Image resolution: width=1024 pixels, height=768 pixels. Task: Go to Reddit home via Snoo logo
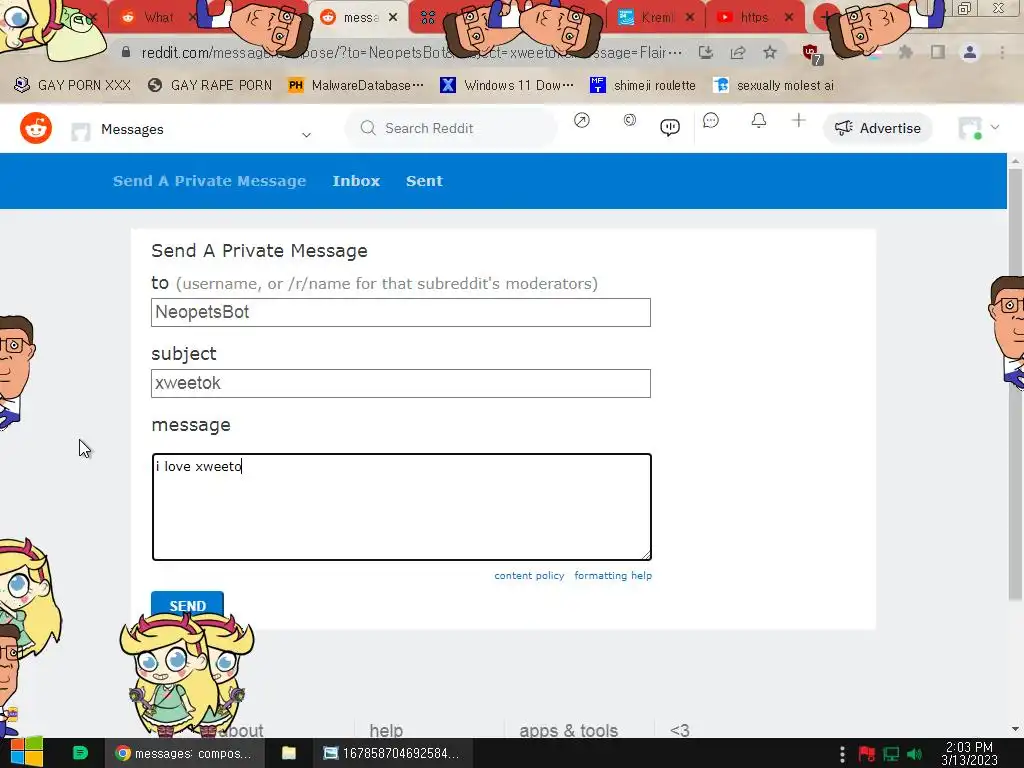(x=36, y=128)
